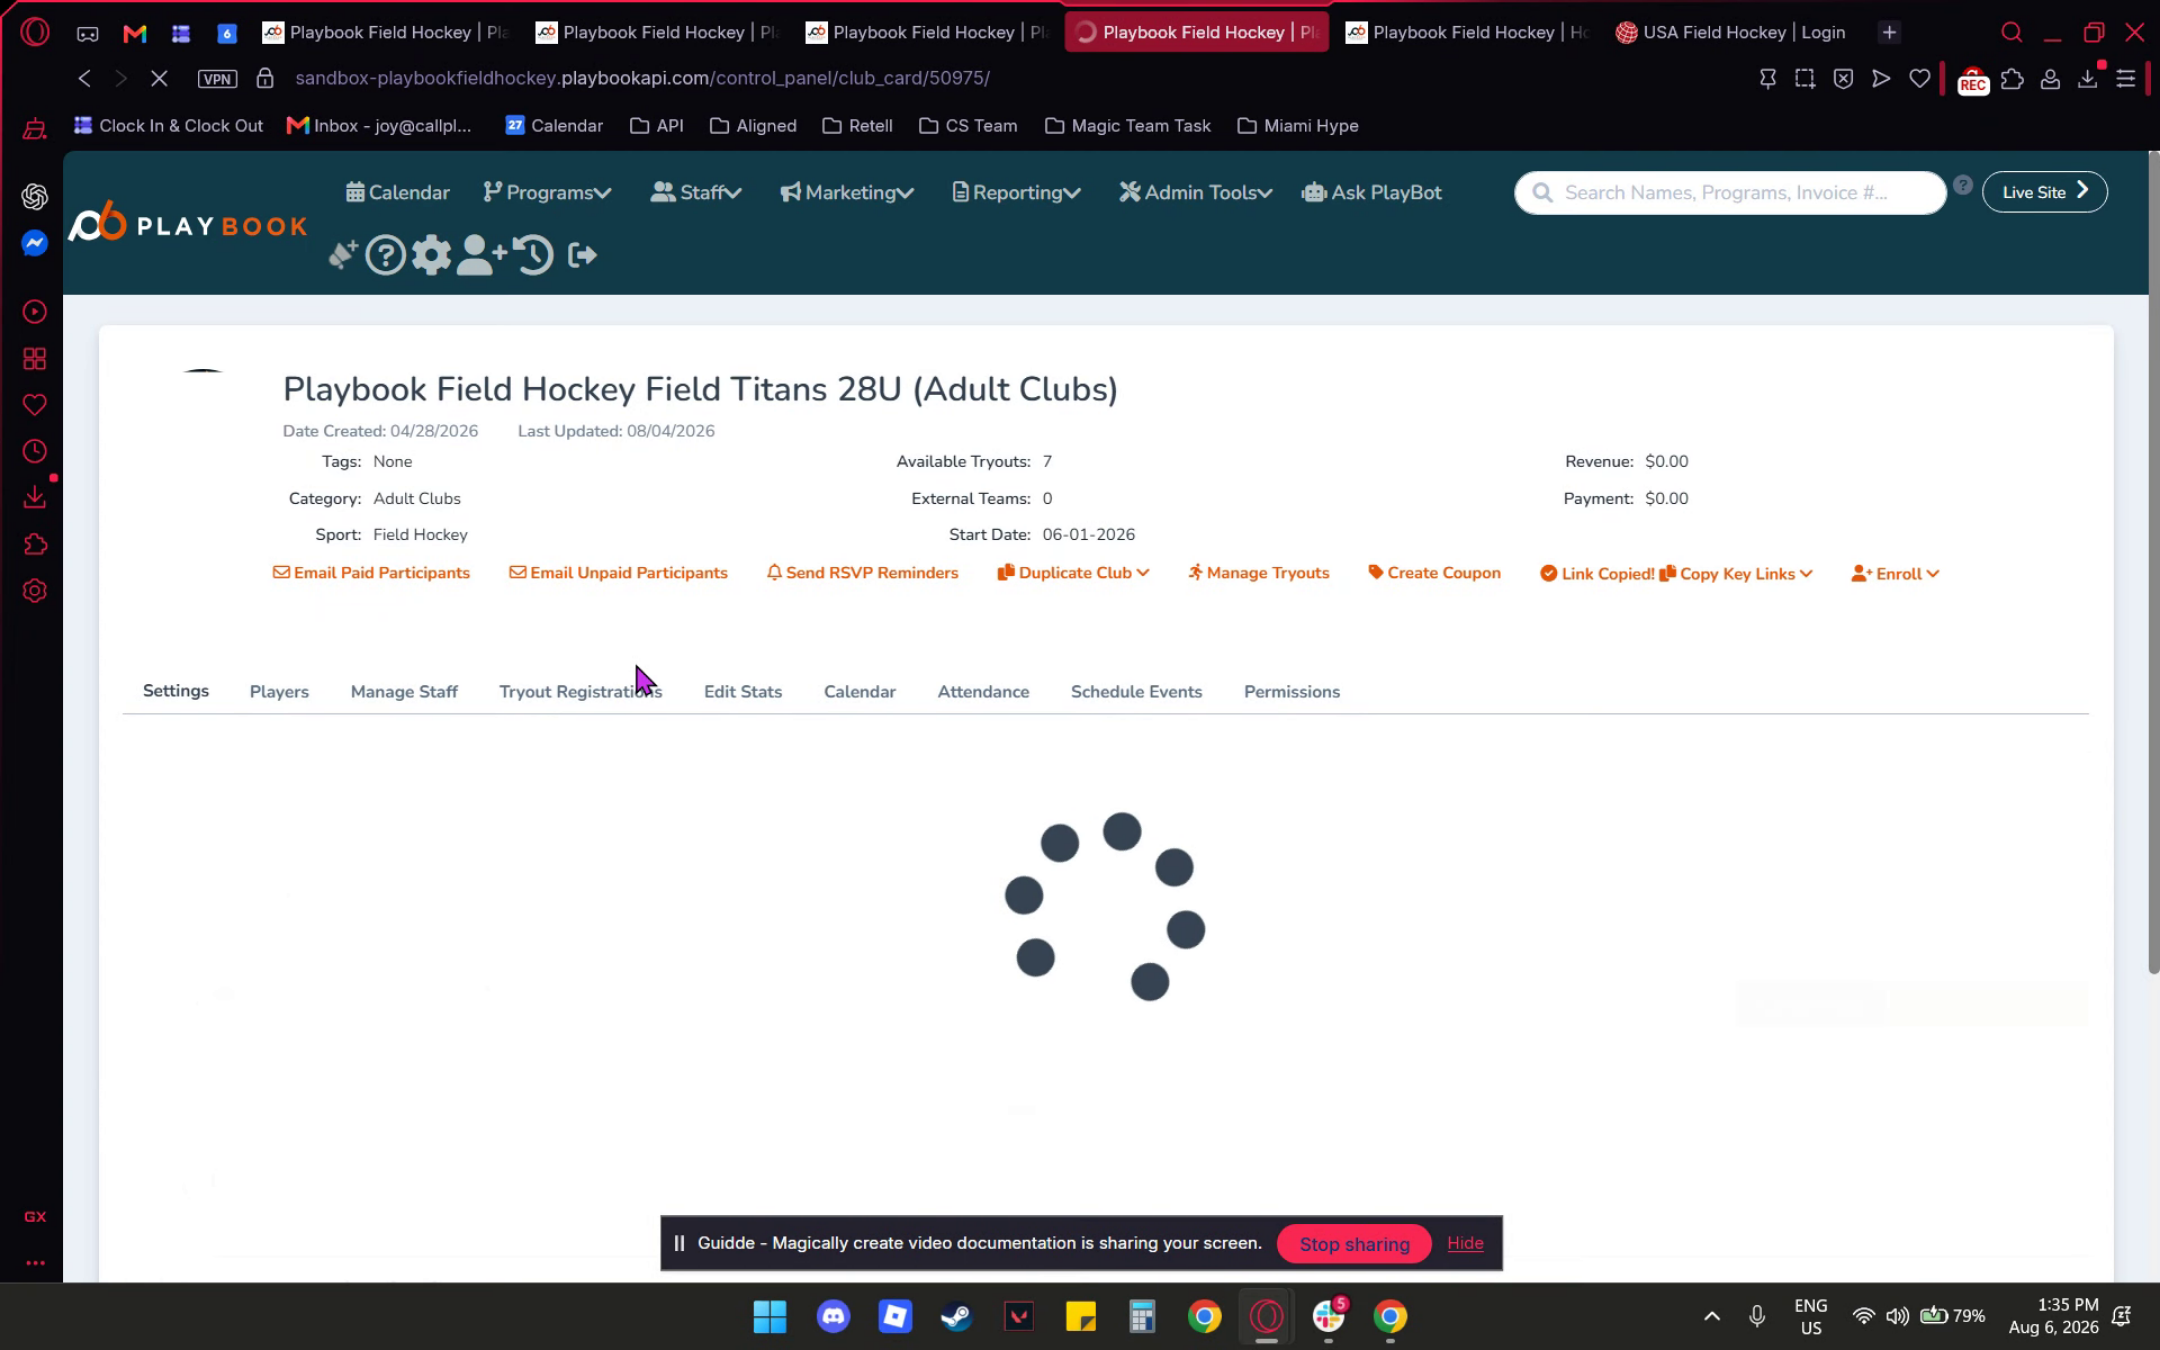
Task: Open the sidebar settings gear
Action: coord(35,591)
